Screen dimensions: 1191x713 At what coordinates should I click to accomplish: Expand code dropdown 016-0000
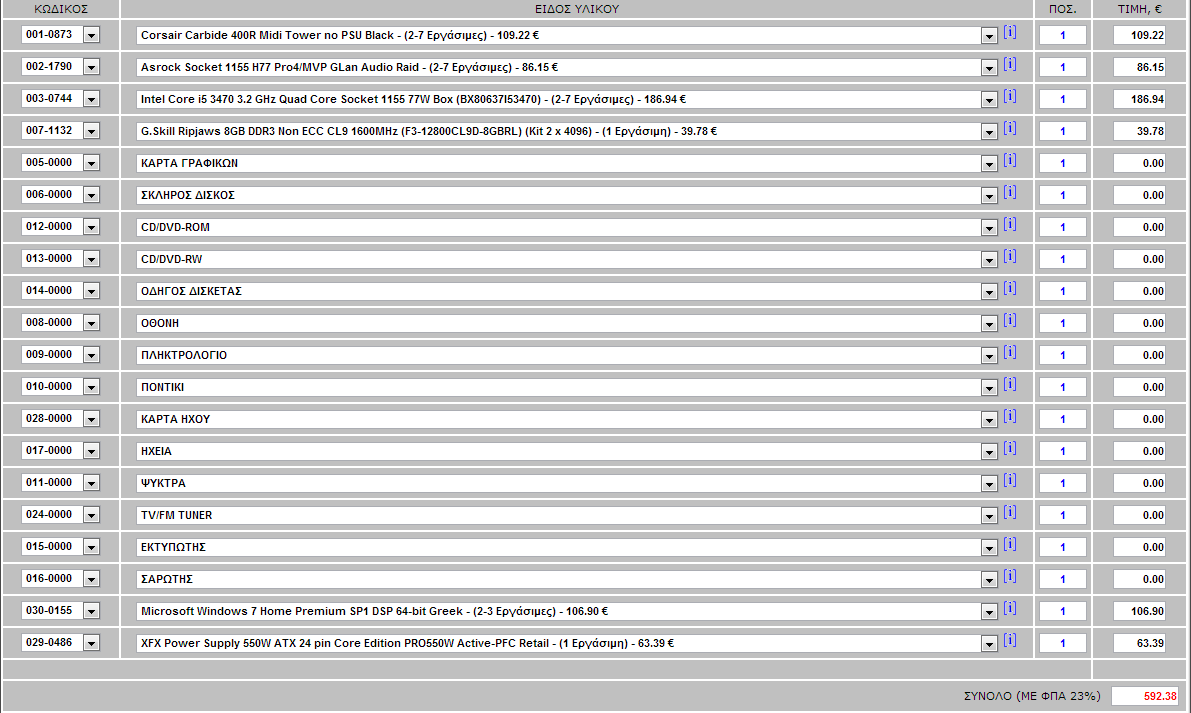[x=91, y=579]
